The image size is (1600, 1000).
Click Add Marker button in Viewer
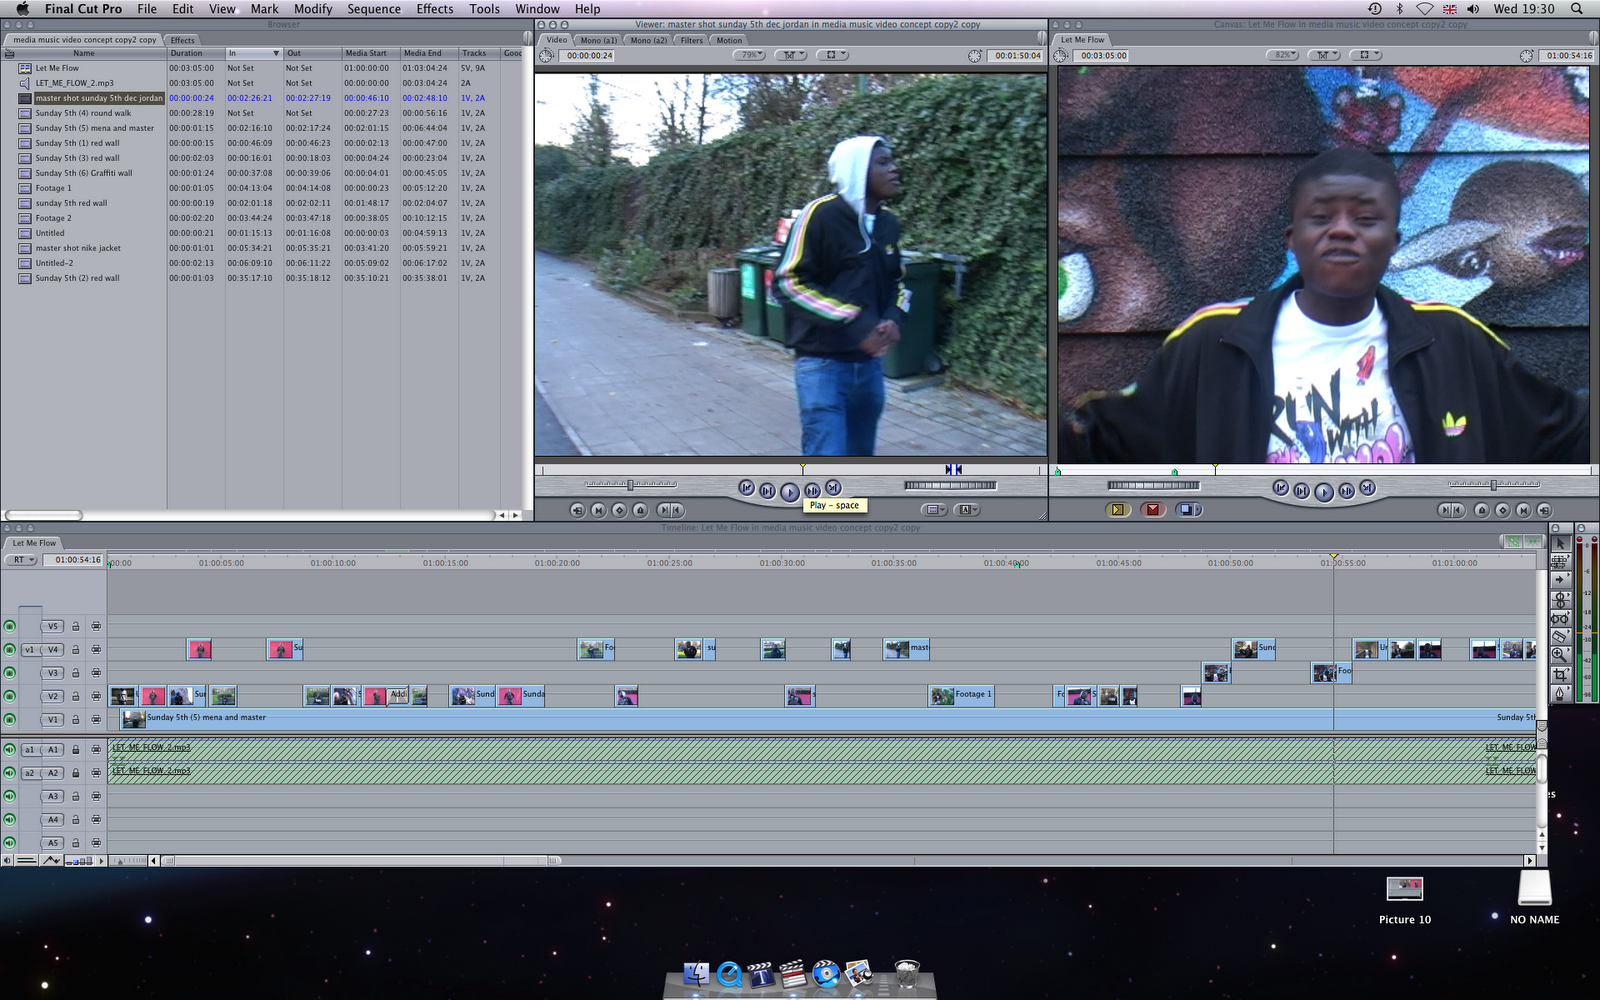point(640,510)
